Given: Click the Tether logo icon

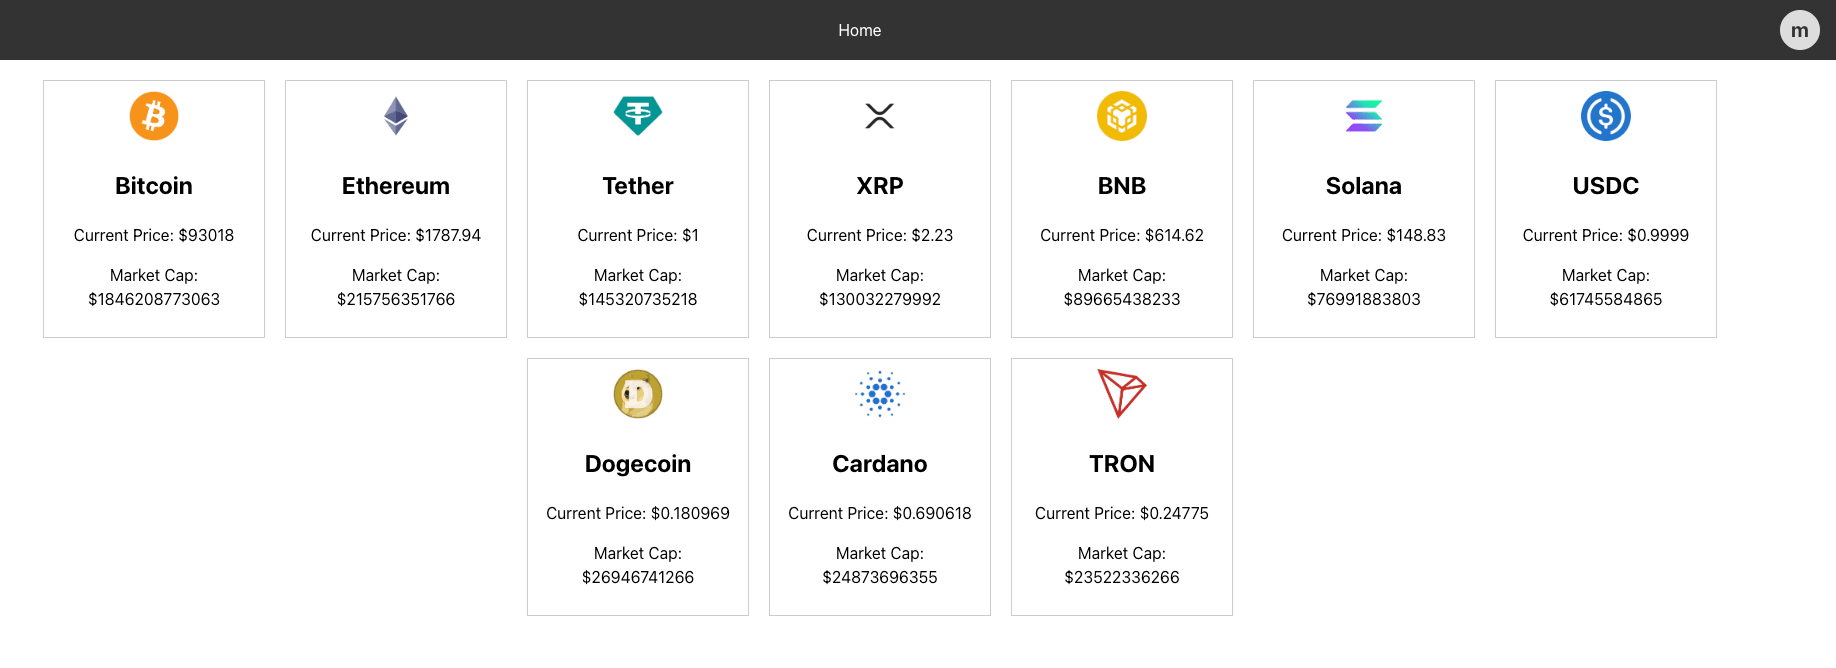Looking at the screenshot, I should (x=638, y=116).
